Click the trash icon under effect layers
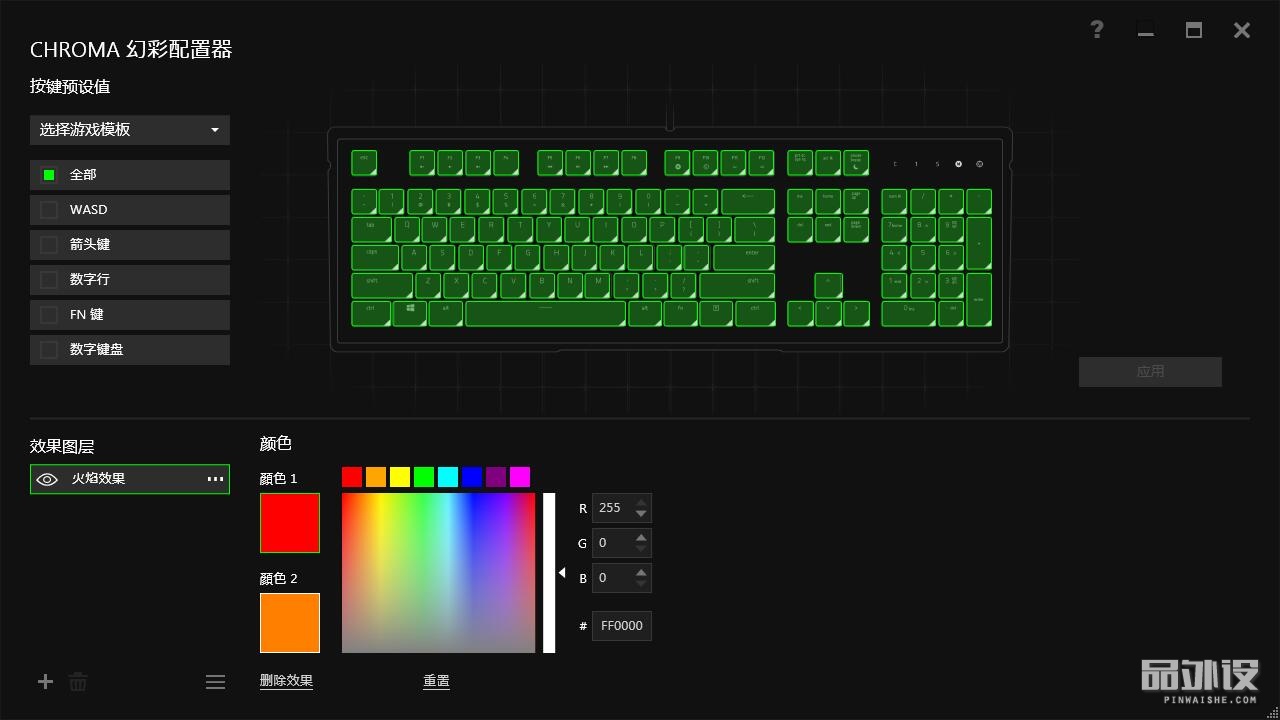1280x720 pixels. [x=78, y=681]
